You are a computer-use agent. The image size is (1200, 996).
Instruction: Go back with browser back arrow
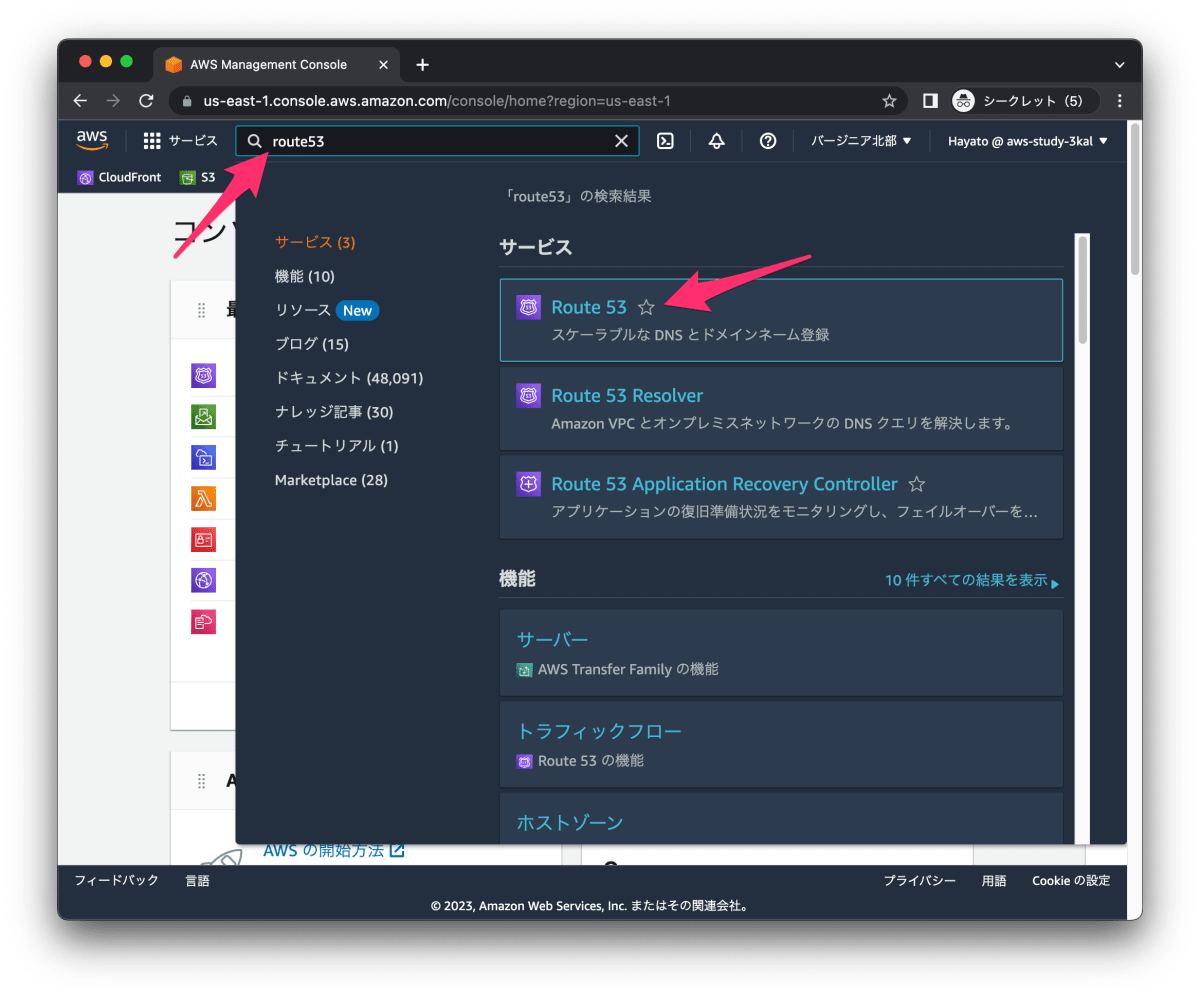coord(81,101)
